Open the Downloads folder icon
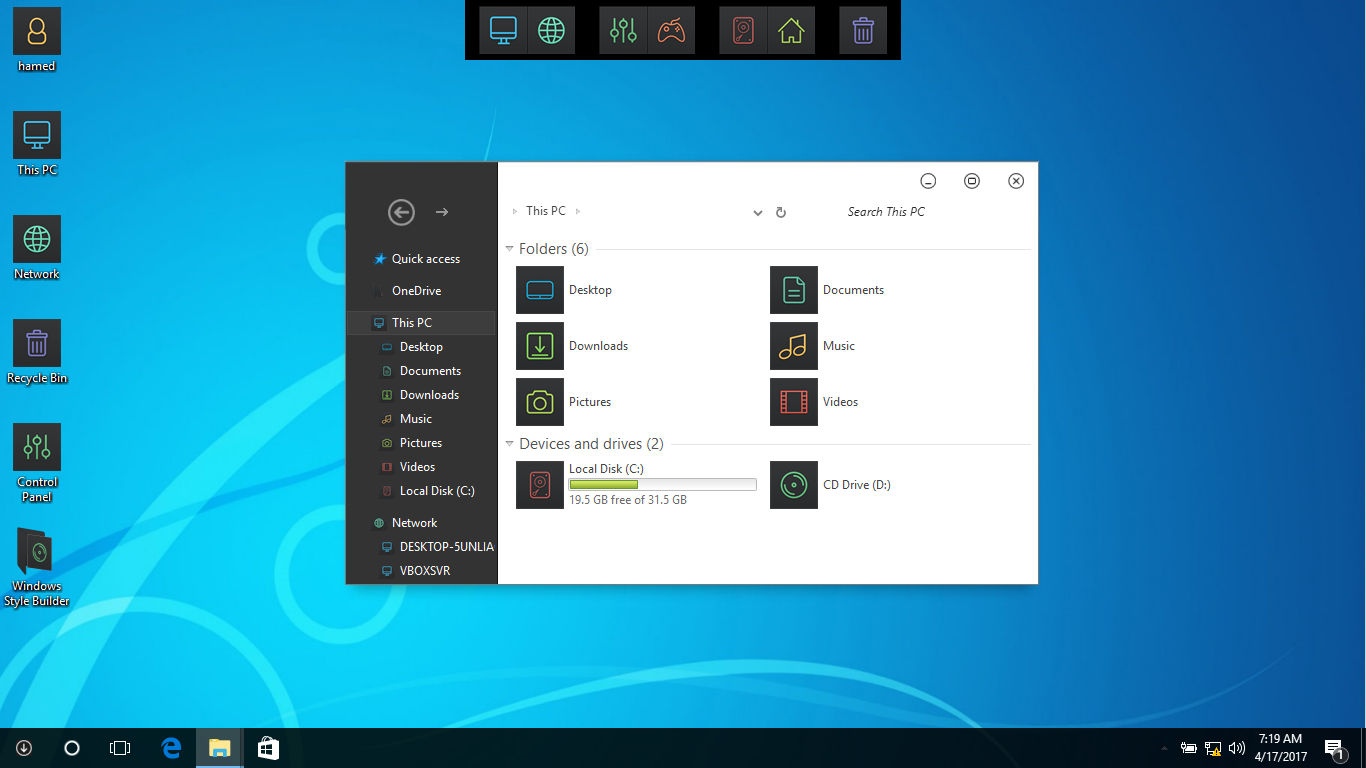This screenshot has width=1366, height=768. point(540,346)
